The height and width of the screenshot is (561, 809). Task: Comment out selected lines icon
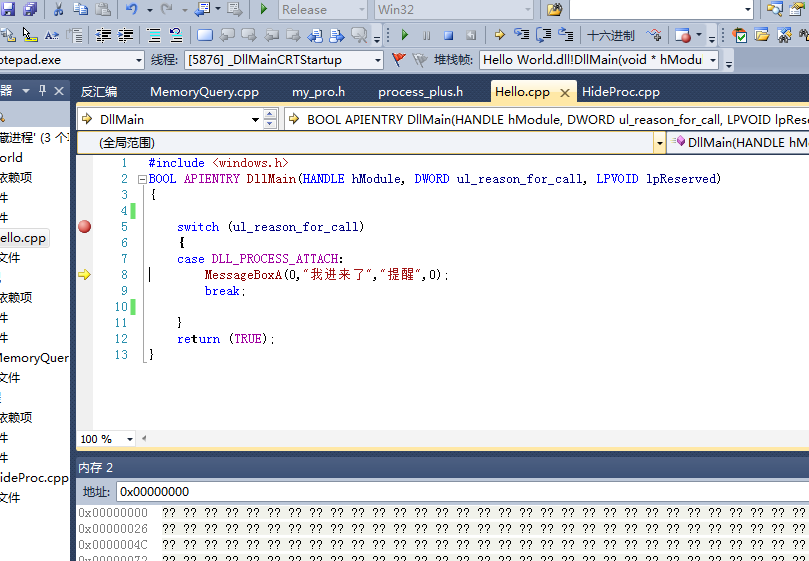(154, 35)
